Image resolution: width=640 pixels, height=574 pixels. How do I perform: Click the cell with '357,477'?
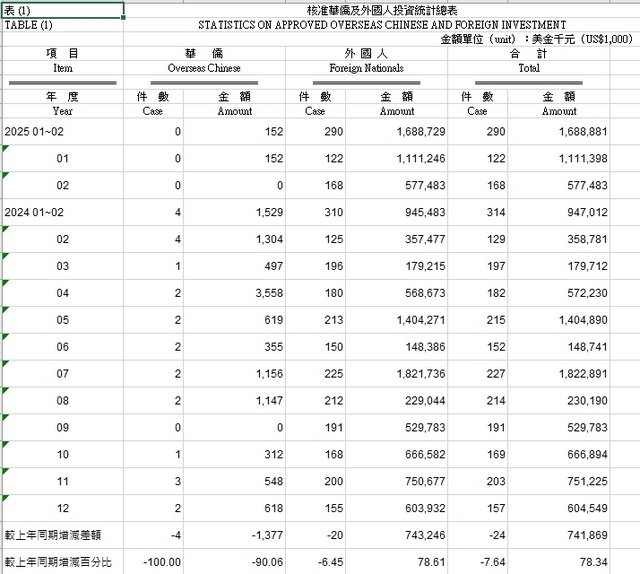pos(397,239)
